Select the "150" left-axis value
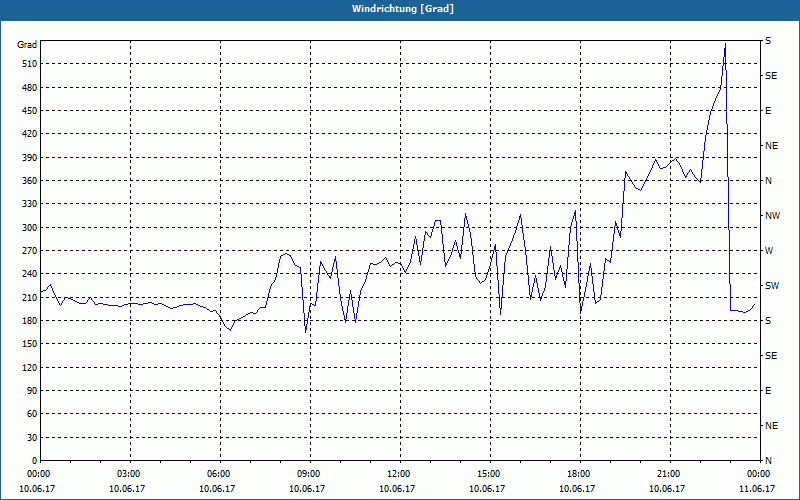The height and width of the screenshot is (500, 800). click(x=29, y=344)
